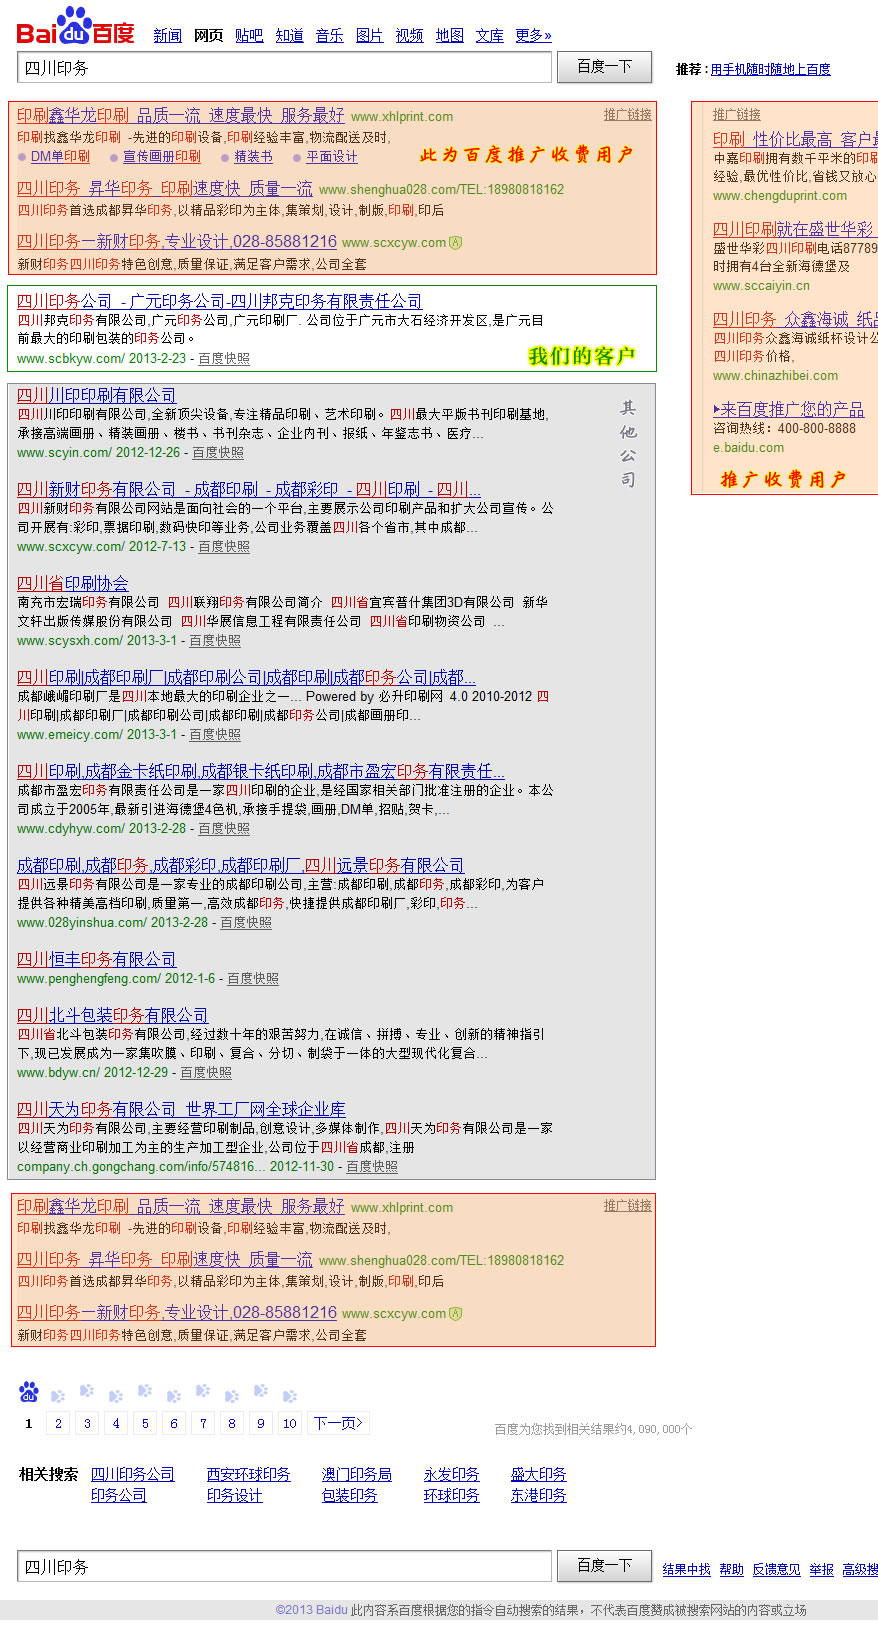Open the 四川天为印务有限公司 世界工厂网 result

coord(181,1109)
